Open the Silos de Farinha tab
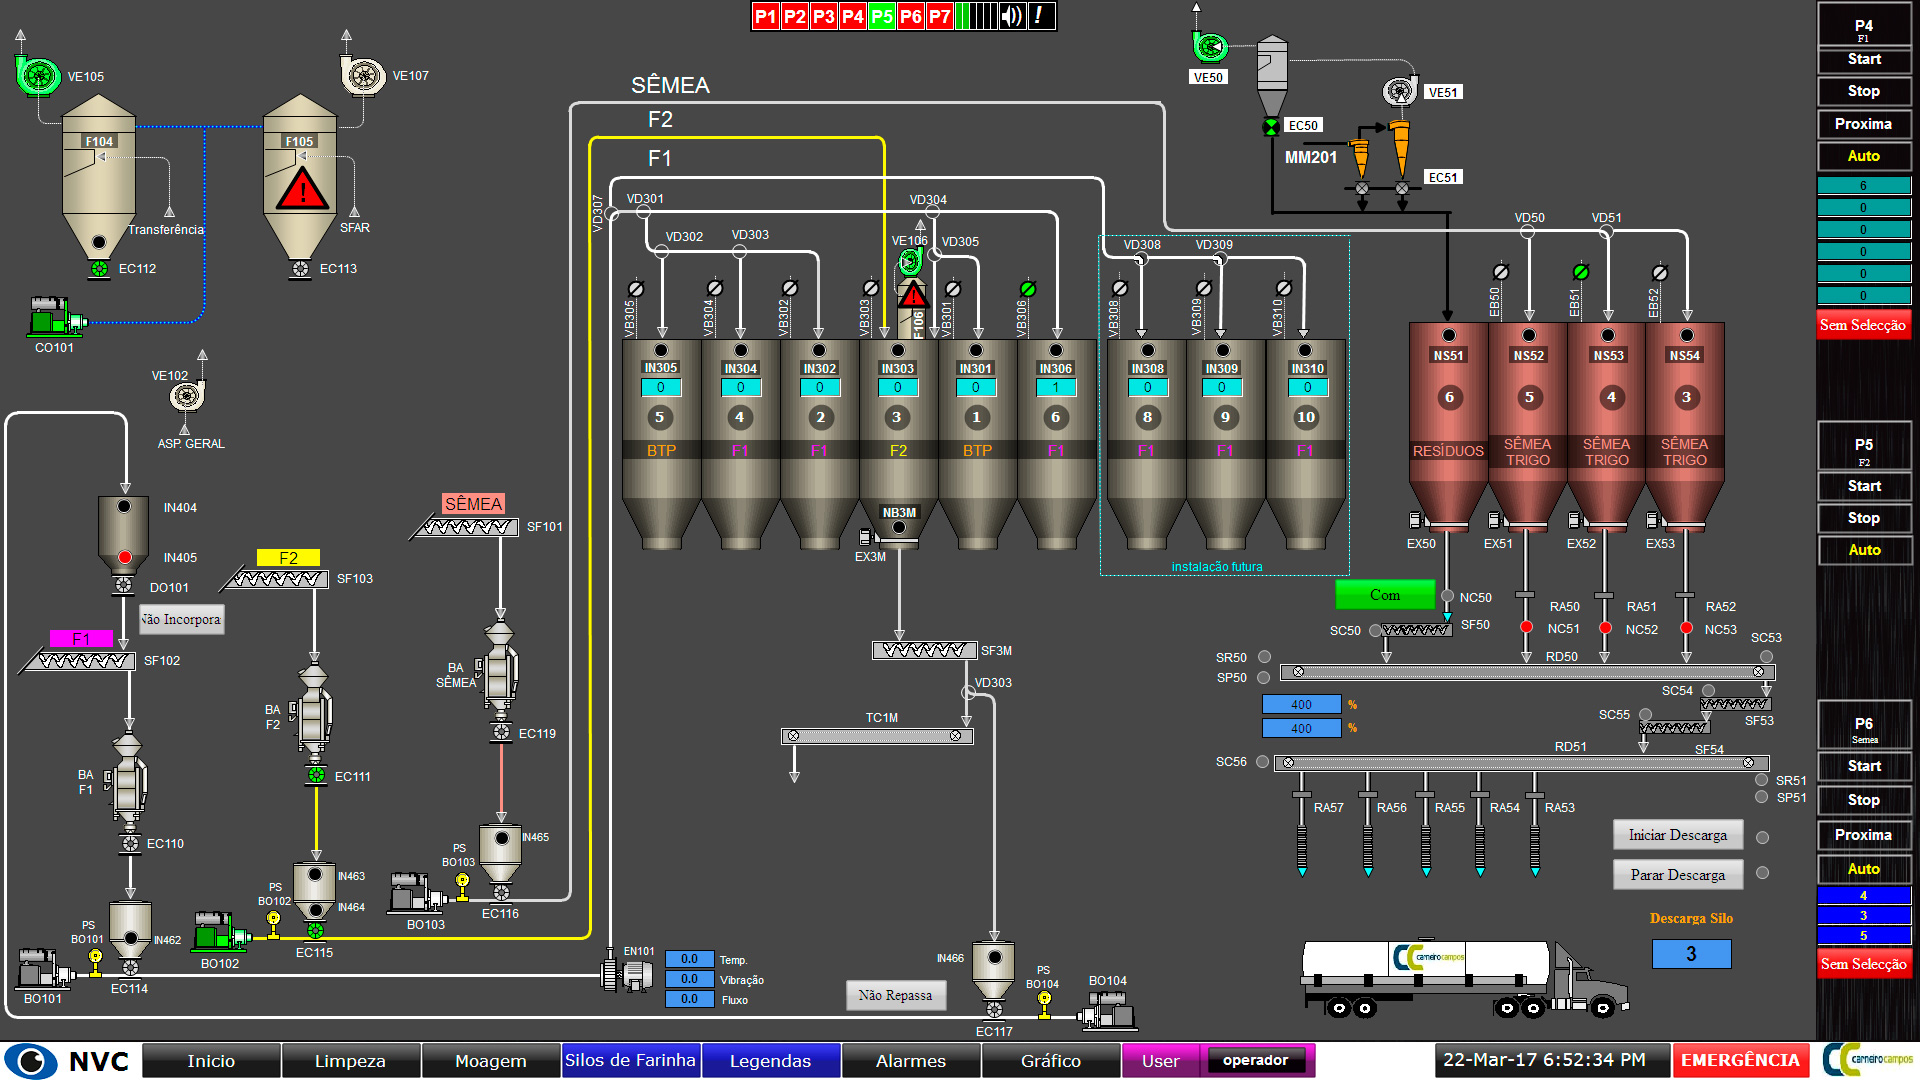 [x=630, y=1060]
